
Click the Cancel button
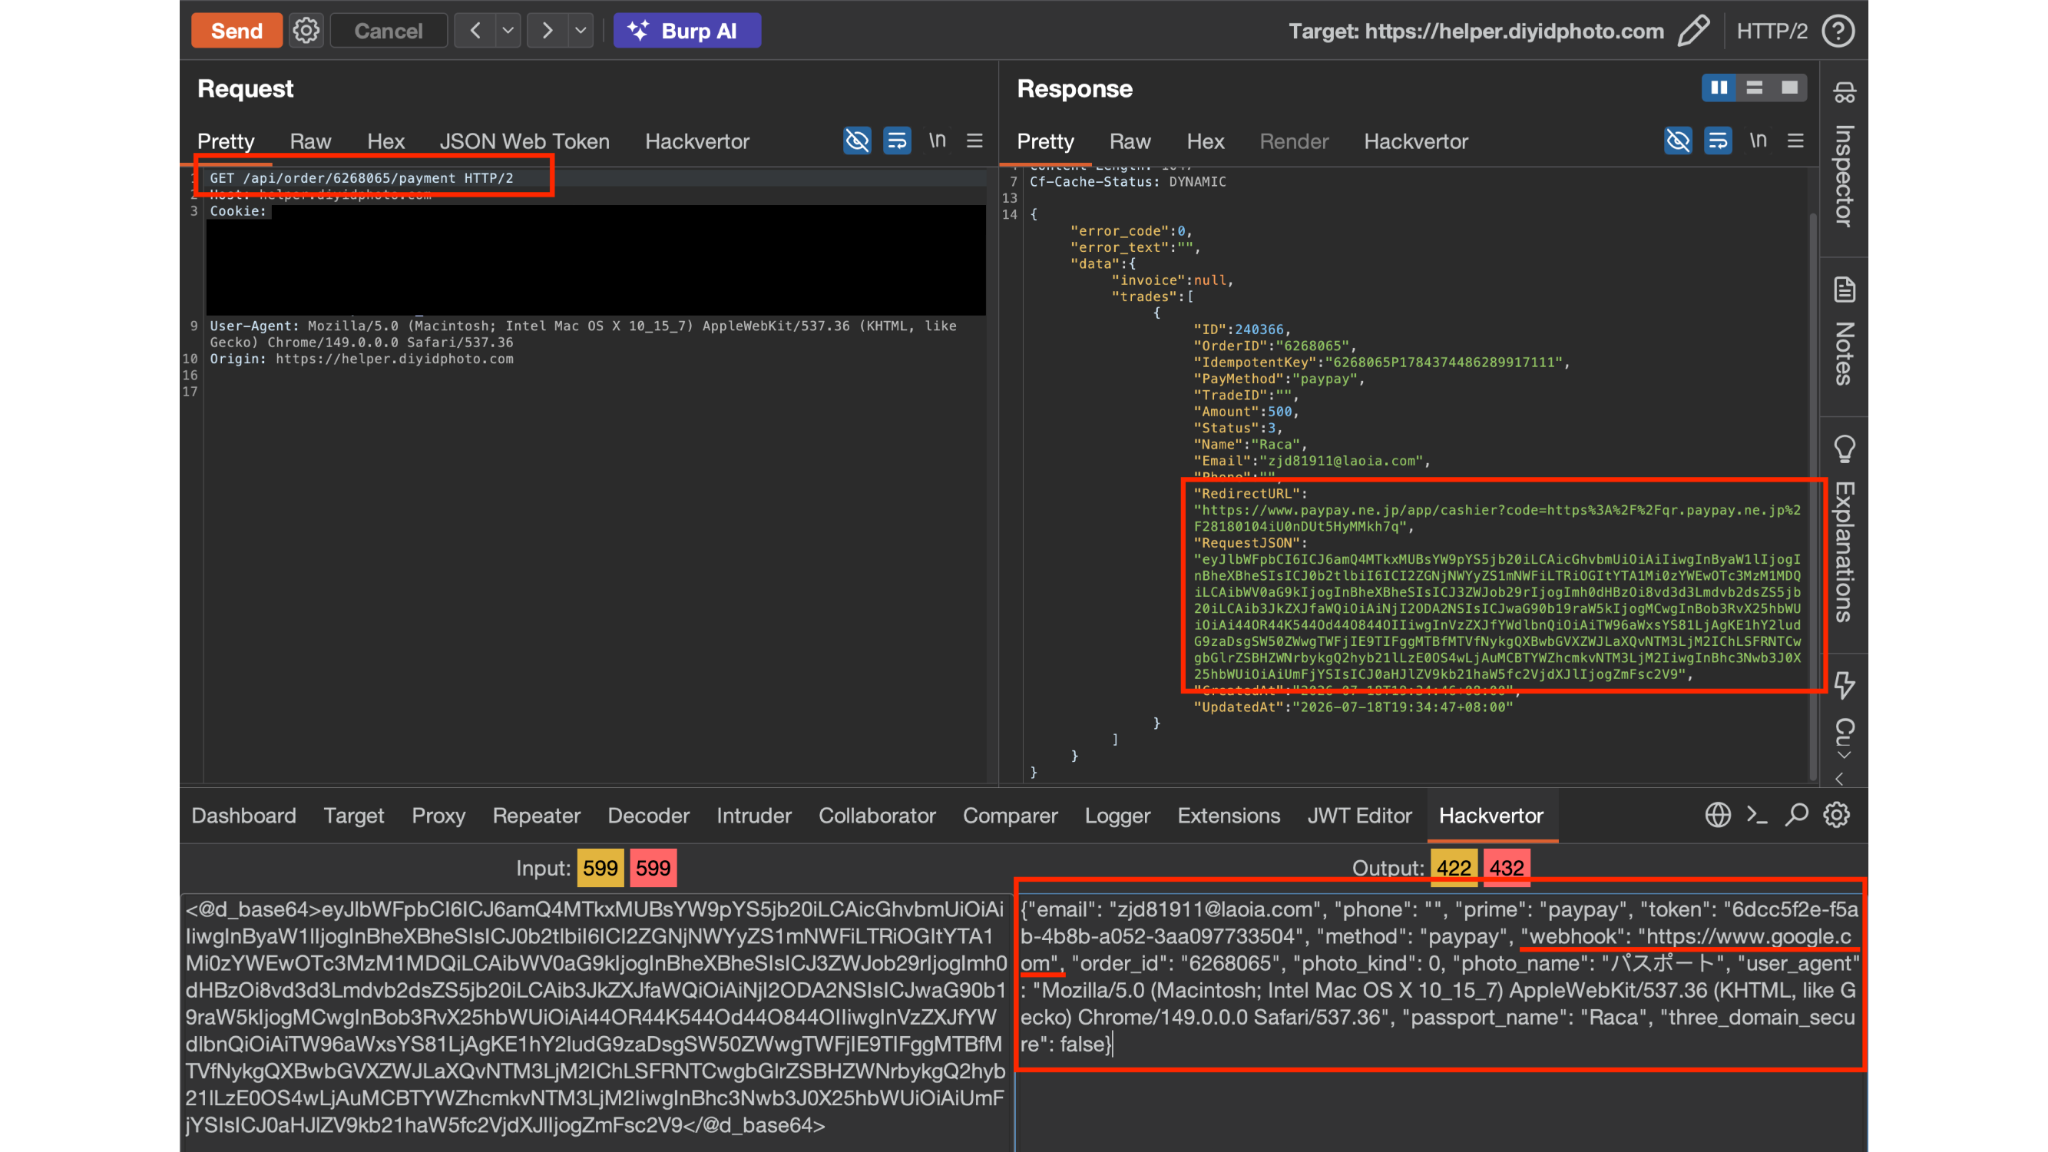click(388, 31)
